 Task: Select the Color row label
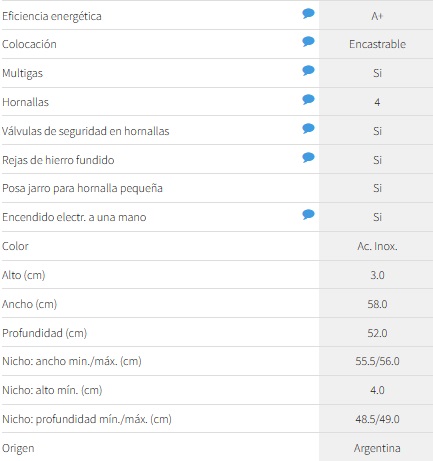tap(15, 246)
